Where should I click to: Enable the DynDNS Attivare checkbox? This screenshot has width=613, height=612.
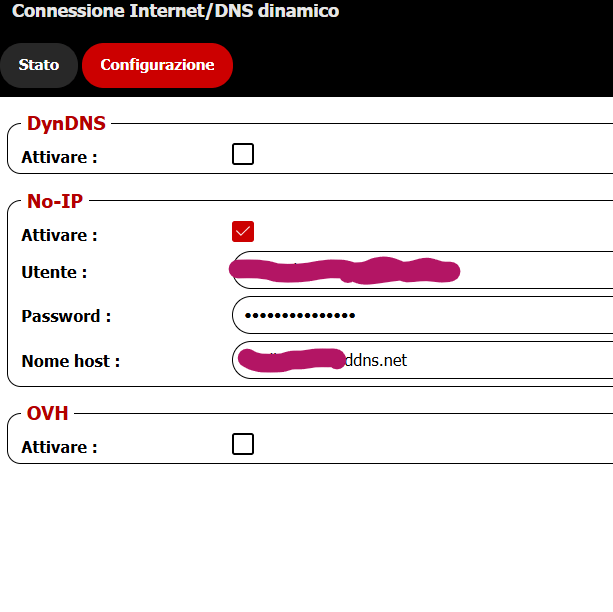[243, 154]
